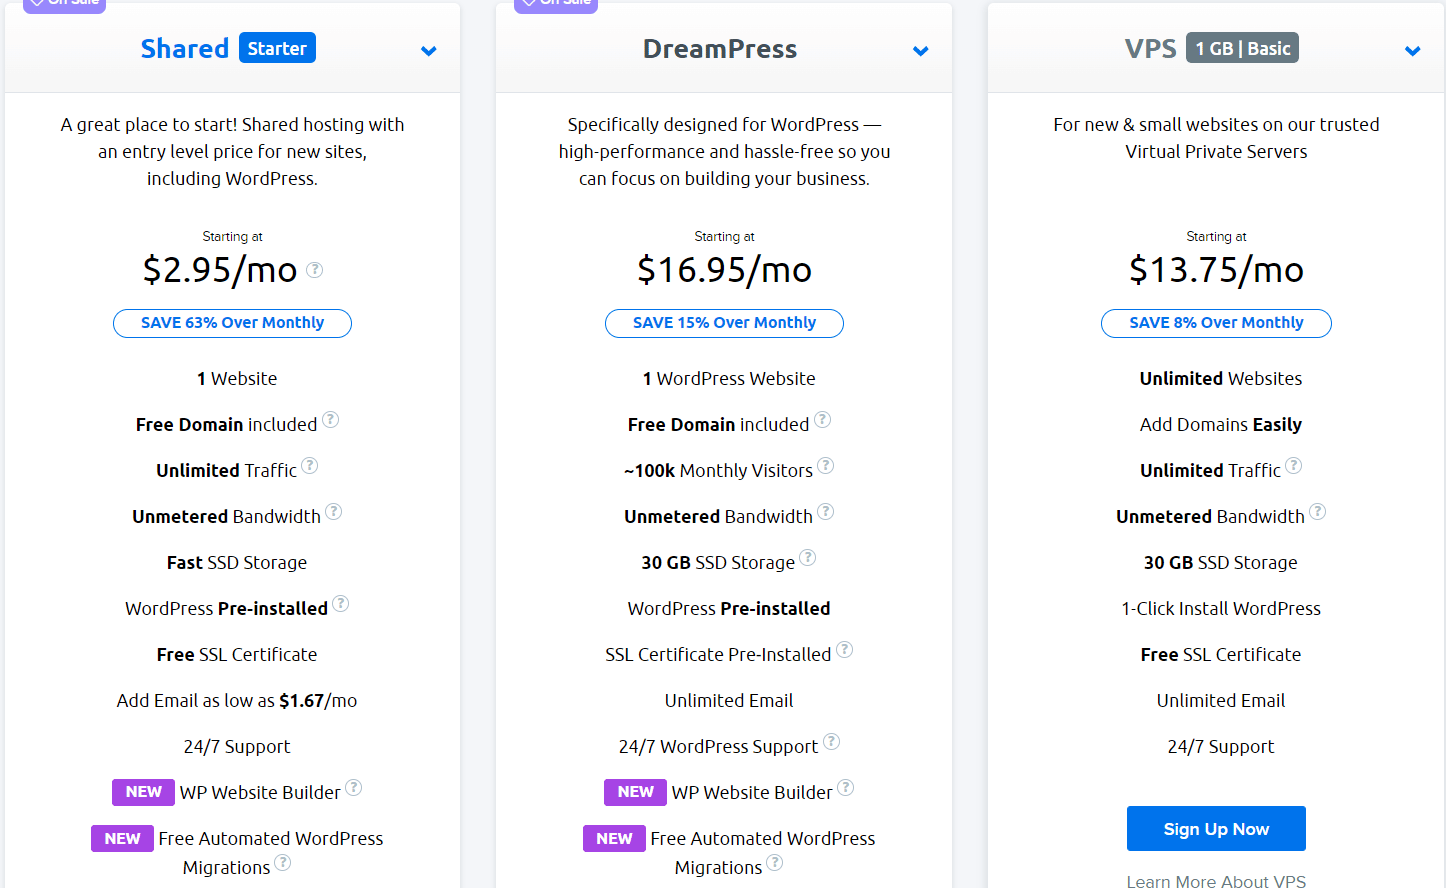Open help for 24/7 WordPress Support
This screenshot has height=888, width=1446.
(831, 741)
